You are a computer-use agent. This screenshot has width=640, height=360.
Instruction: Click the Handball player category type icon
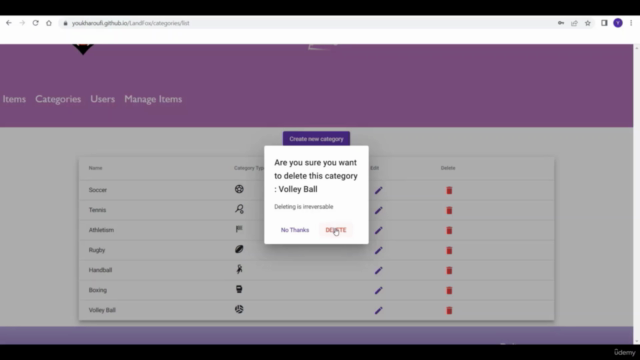239,269
